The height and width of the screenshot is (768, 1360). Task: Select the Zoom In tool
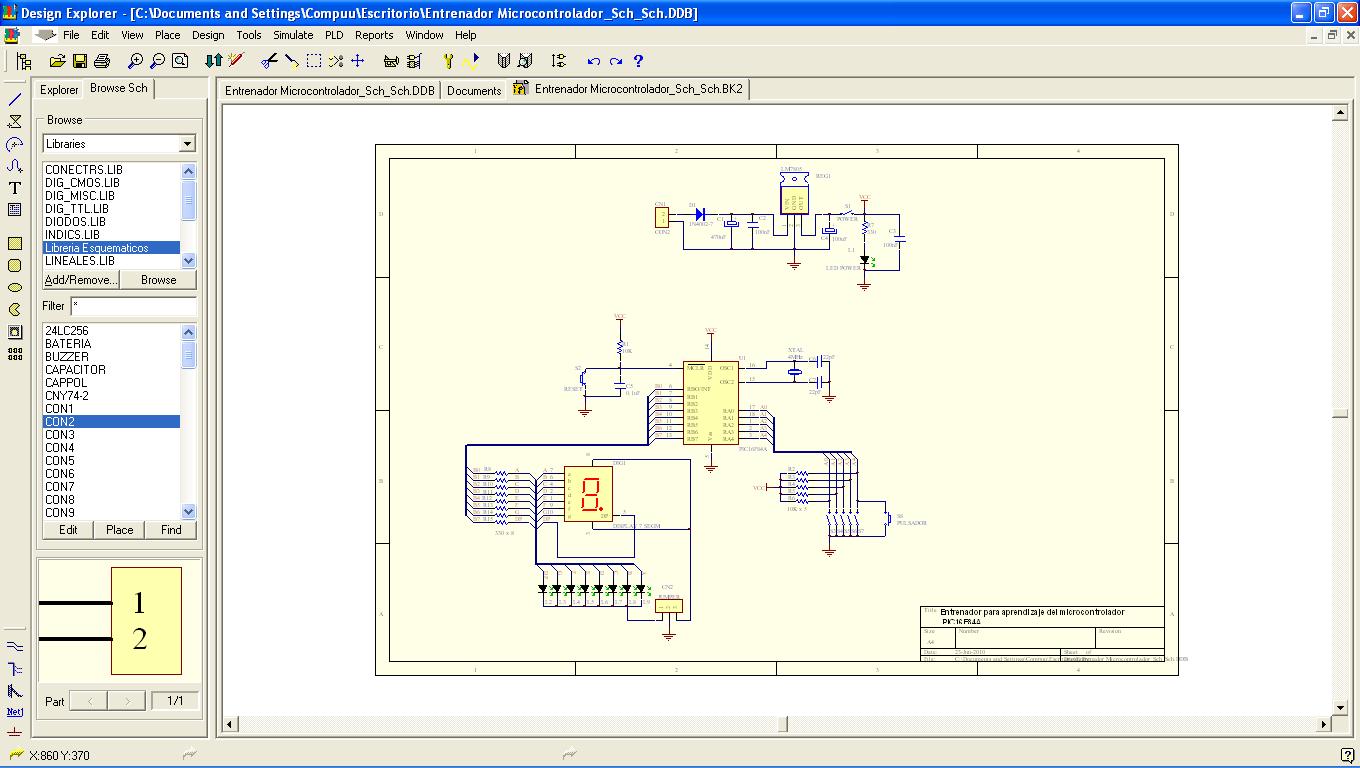[x=135, y=60]
